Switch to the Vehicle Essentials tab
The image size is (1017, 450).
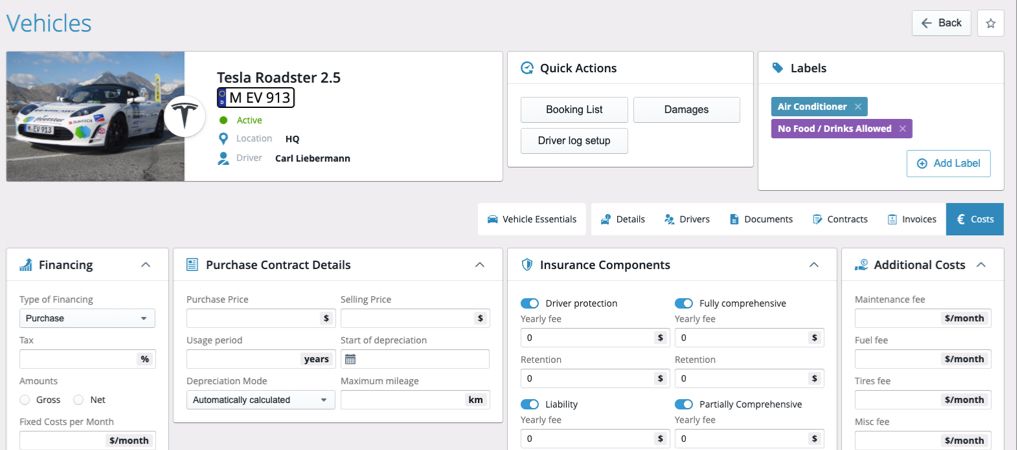(x=532, y=219)
